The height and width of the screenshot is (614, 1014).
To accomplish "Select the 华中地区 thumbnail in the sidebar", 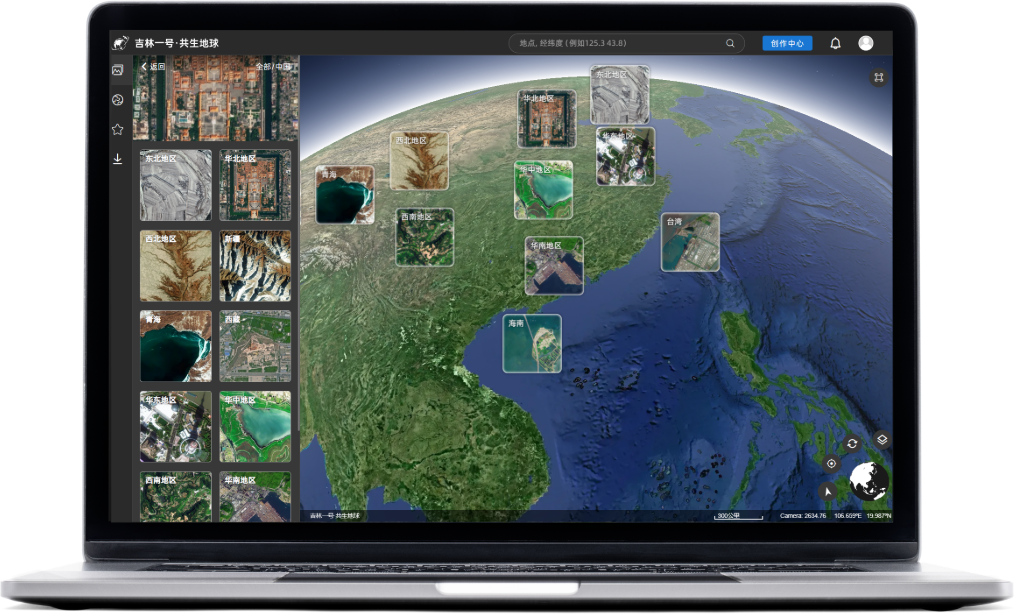I will tap(255, 426).
